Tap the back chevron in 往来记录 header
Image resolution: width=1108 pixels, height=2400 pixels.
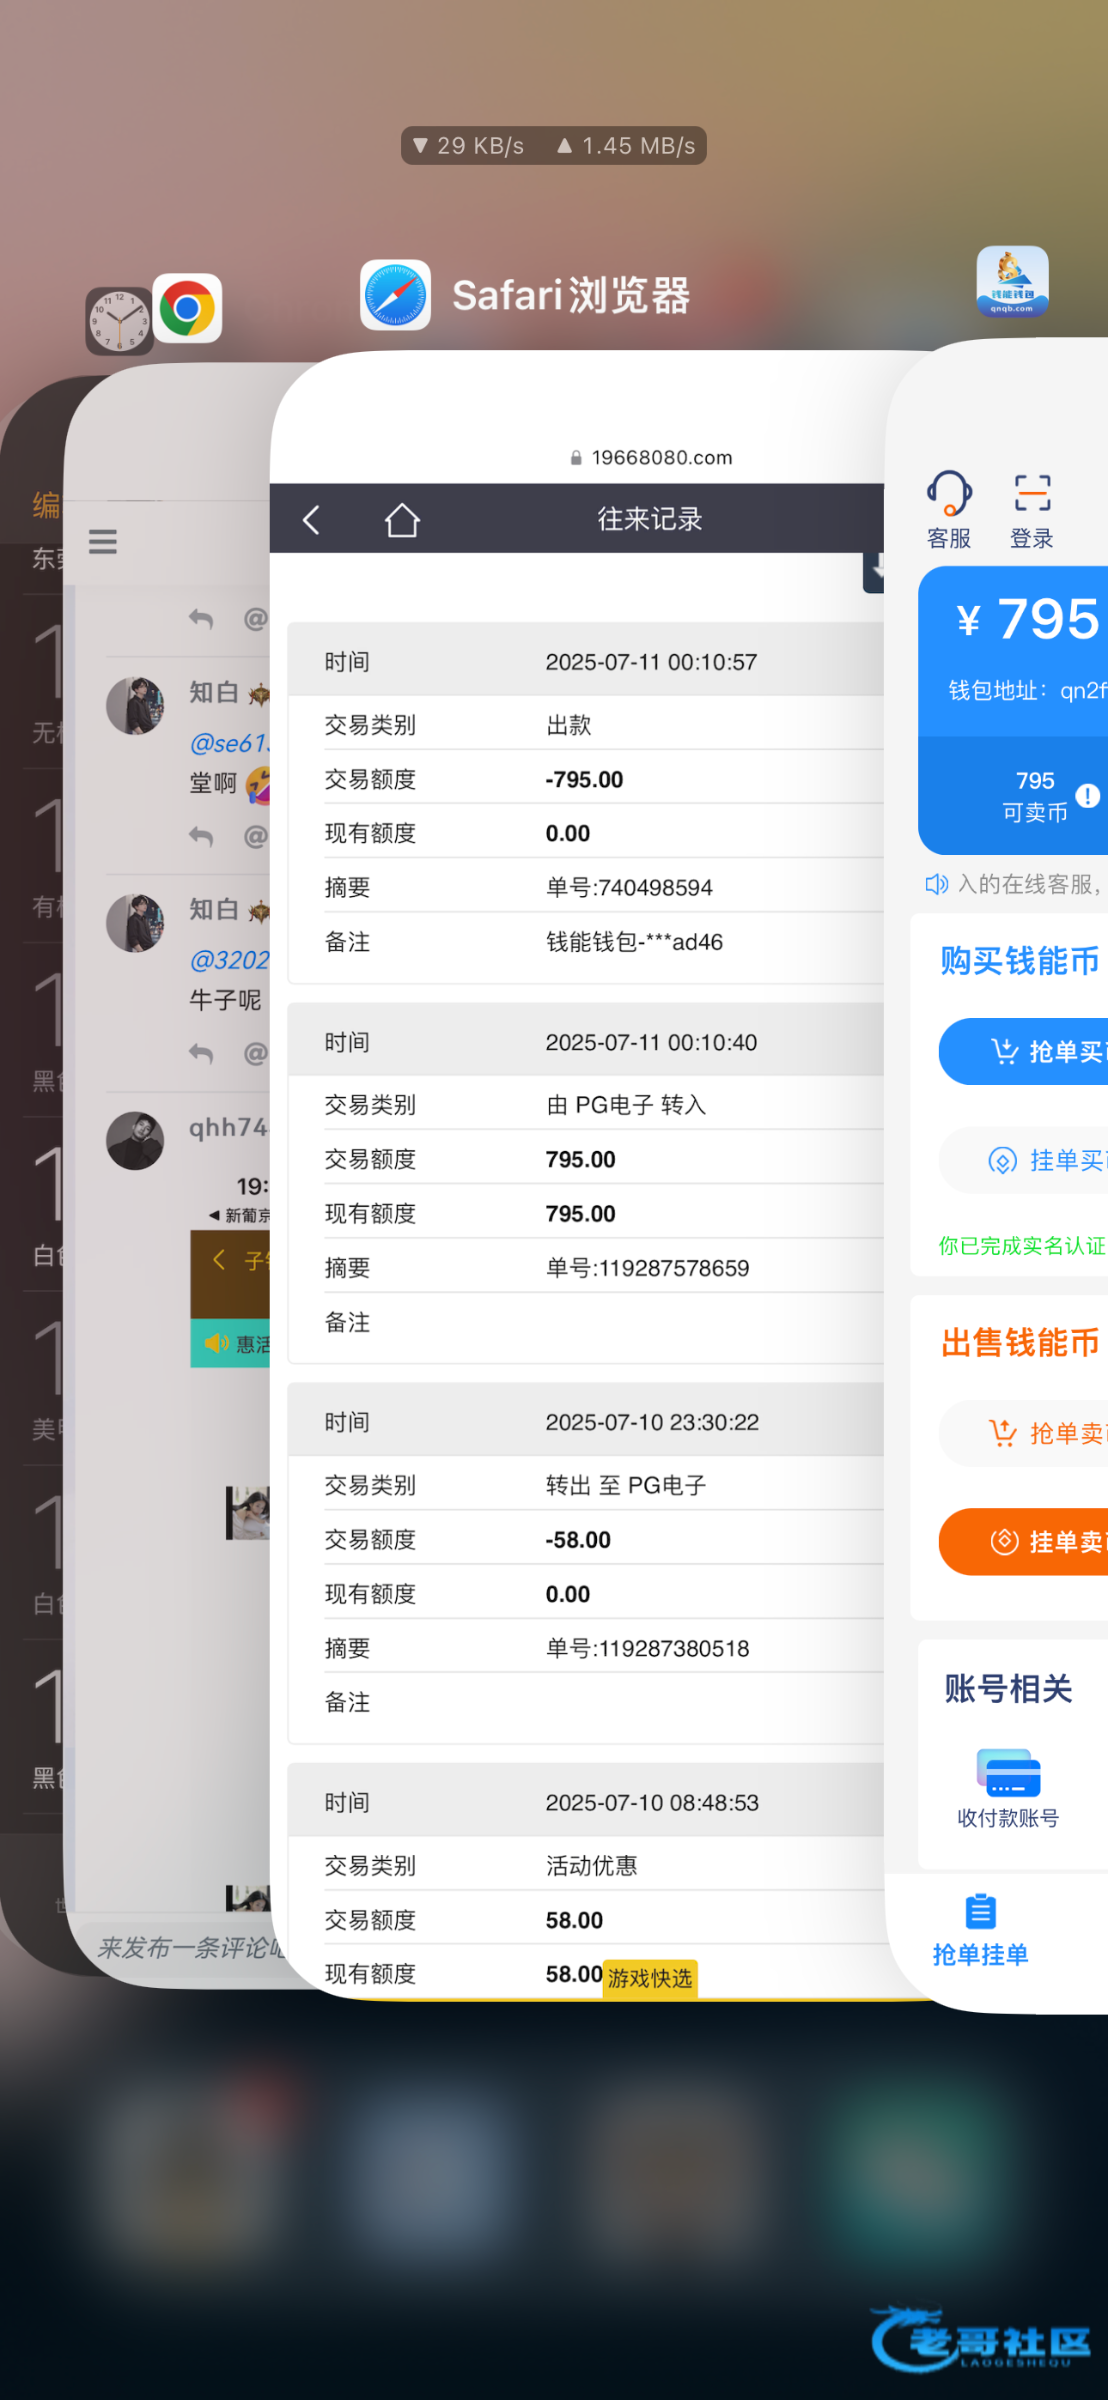click(312, 520)
